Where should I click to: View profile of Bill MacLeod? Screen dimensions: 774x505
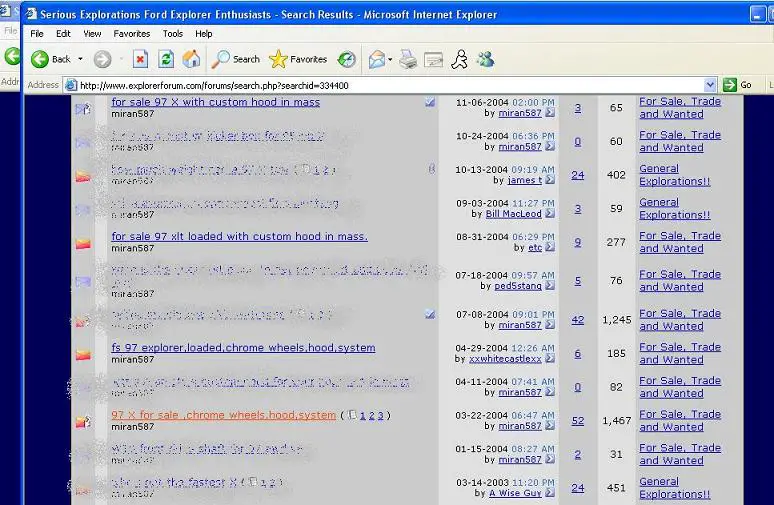coord(513,214)
